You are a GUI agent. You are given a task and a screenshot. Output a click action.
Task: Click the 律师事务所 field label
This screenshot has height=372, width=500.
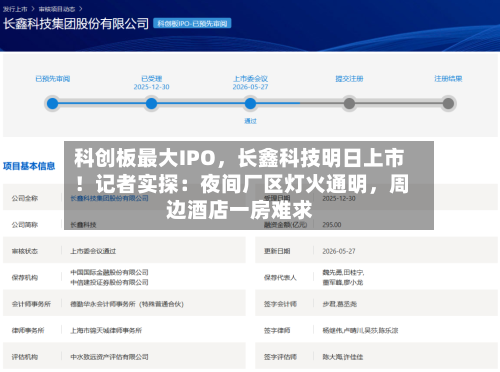(28, 330)
